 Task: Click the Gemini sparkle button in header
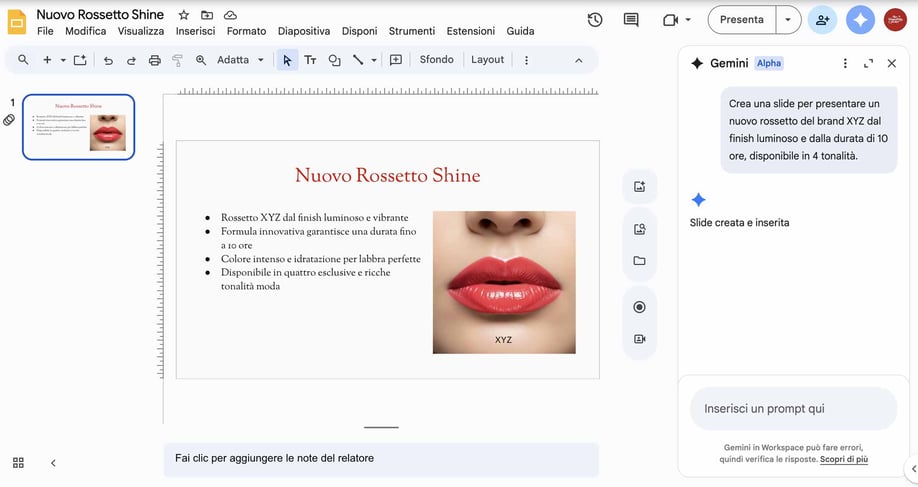860,20
